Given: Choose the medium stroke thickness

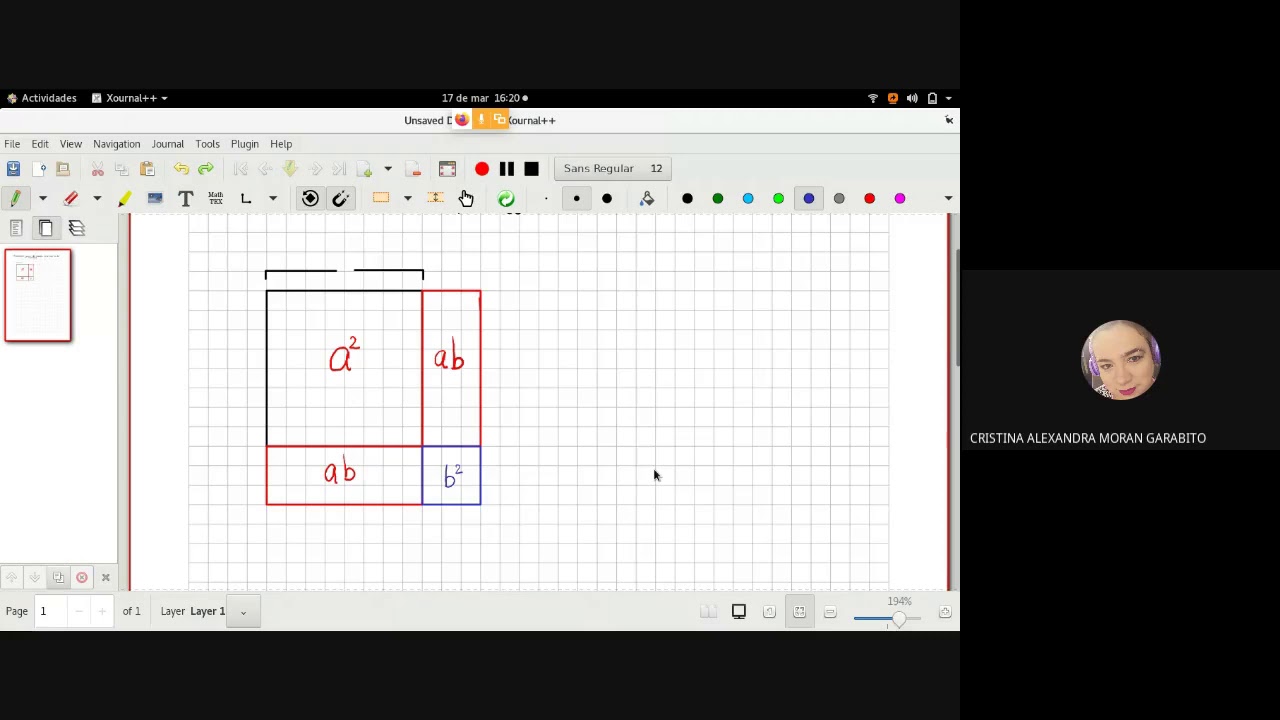Looking at the screenshot, I should point(576,198).
